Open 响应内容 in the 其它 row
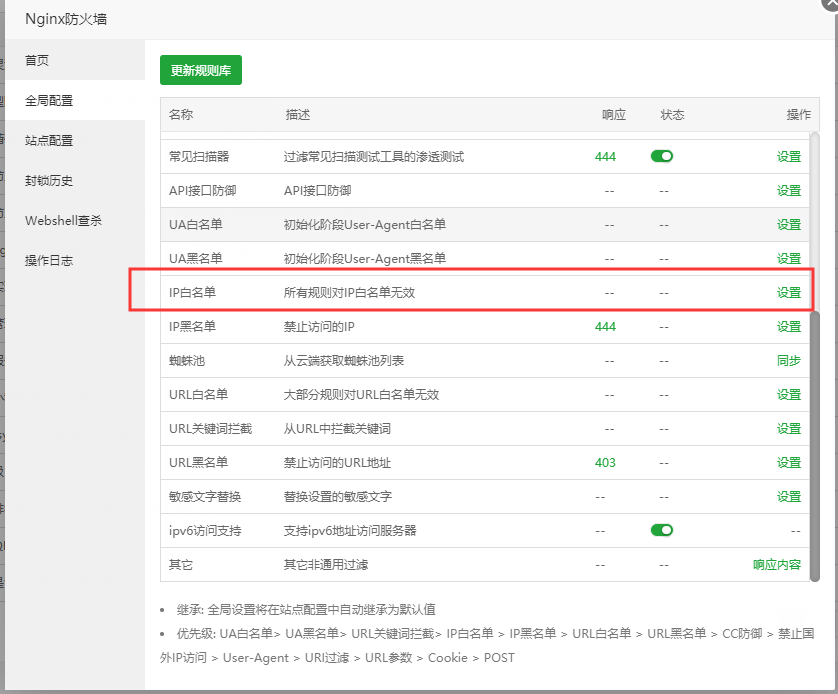The width and height of the screenshot is (838, 694). point(777,565)
